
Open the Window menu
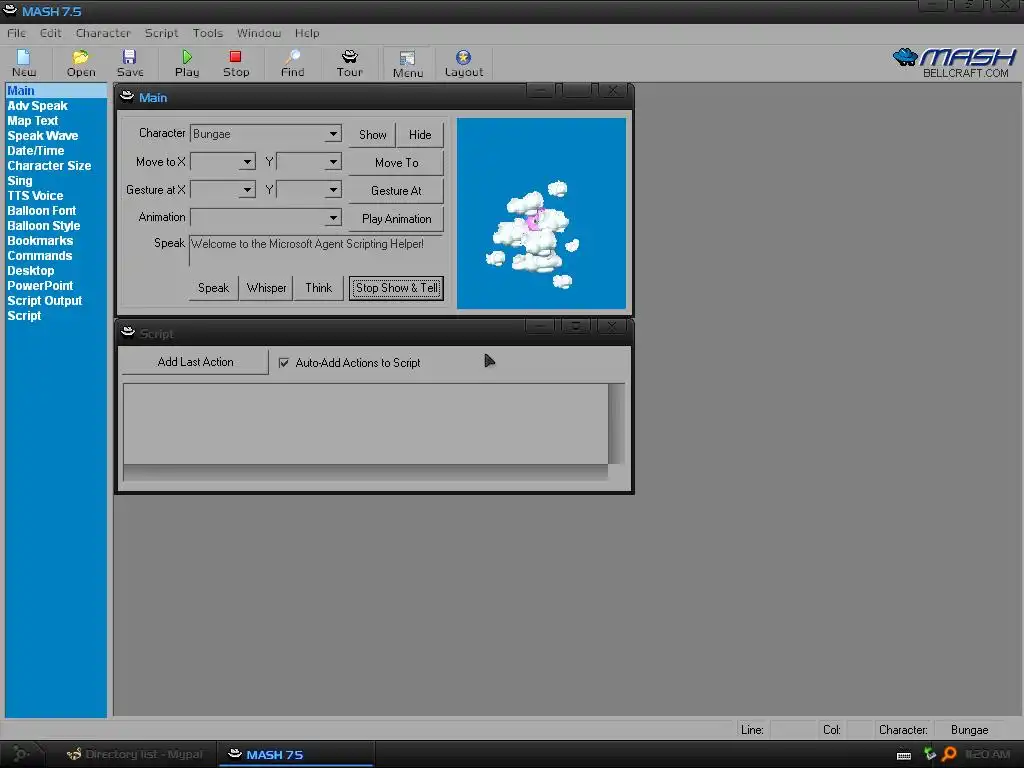(x=259, y=33)
